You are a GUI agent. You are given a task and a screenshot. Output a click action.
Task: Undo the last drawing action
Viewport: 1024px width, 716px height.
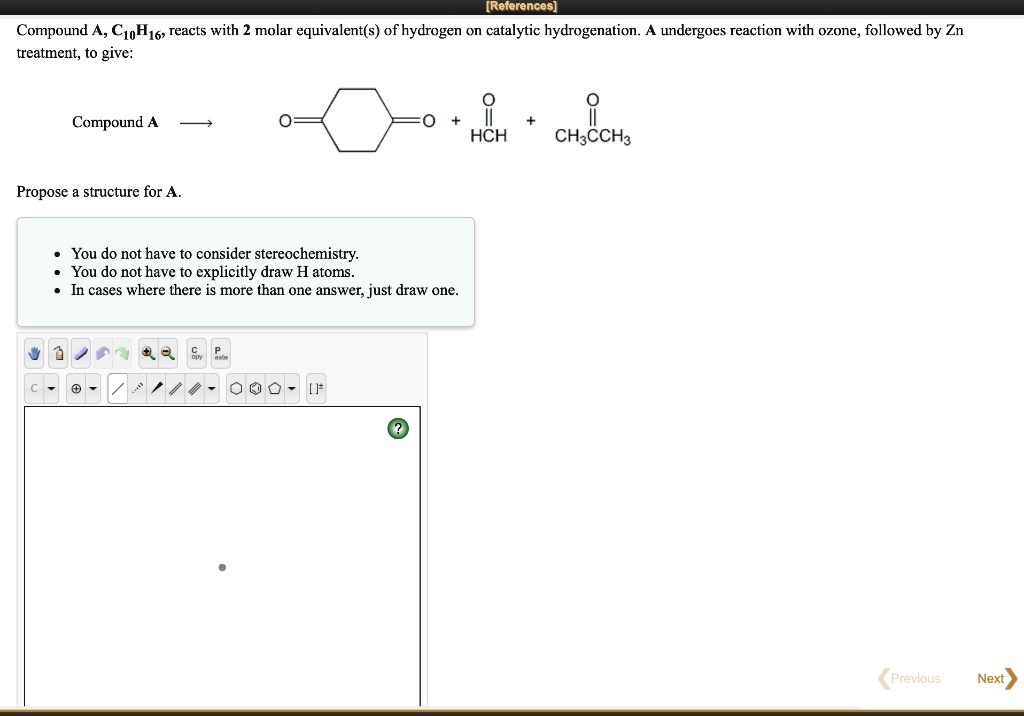tap(102, 353)
